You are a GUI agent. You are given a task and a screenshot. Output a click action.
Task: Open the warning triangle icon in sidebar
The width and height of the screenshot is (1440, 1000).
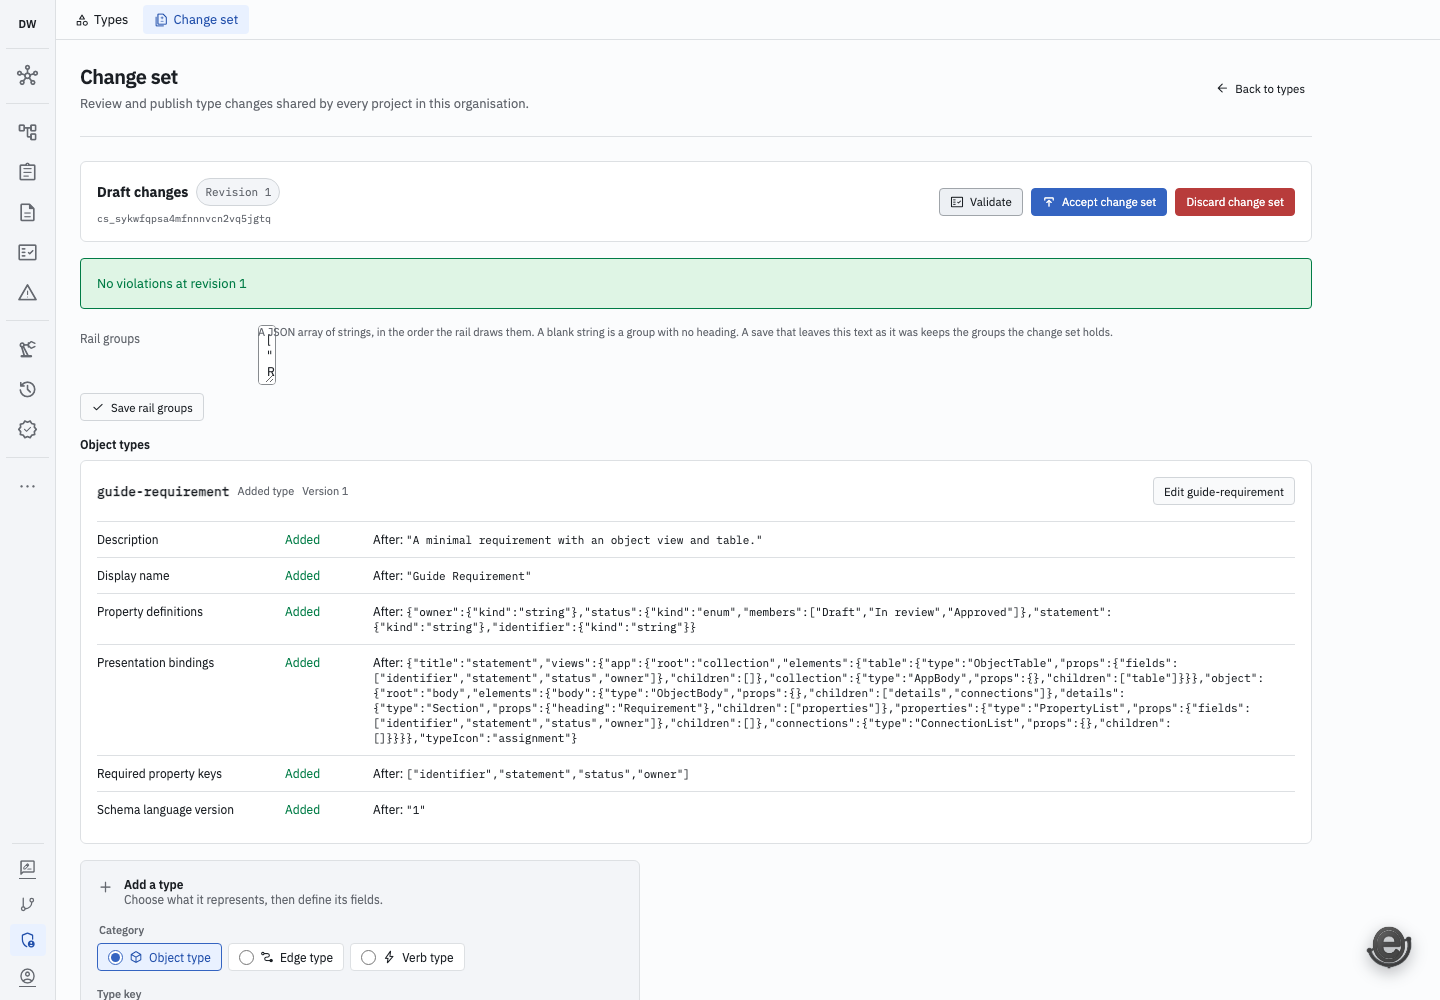[x=27, y=292]
